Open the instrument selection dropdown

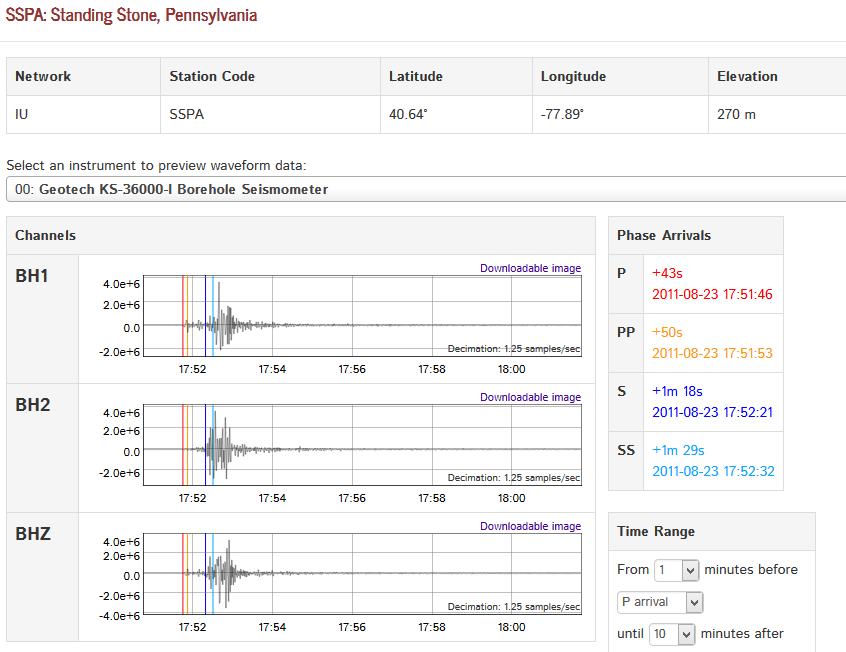pyautogui.click(x=425, y=189)
